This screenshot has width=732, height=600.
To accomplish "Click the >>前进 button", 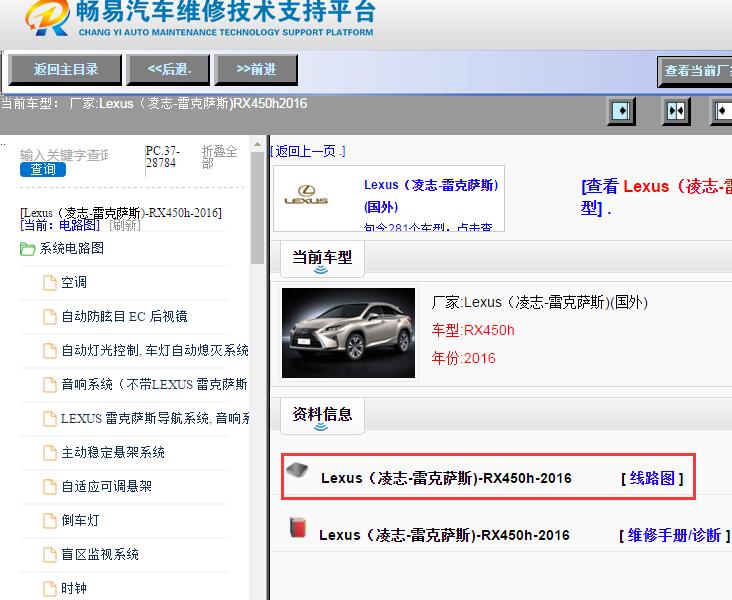I will pos(256,70).
